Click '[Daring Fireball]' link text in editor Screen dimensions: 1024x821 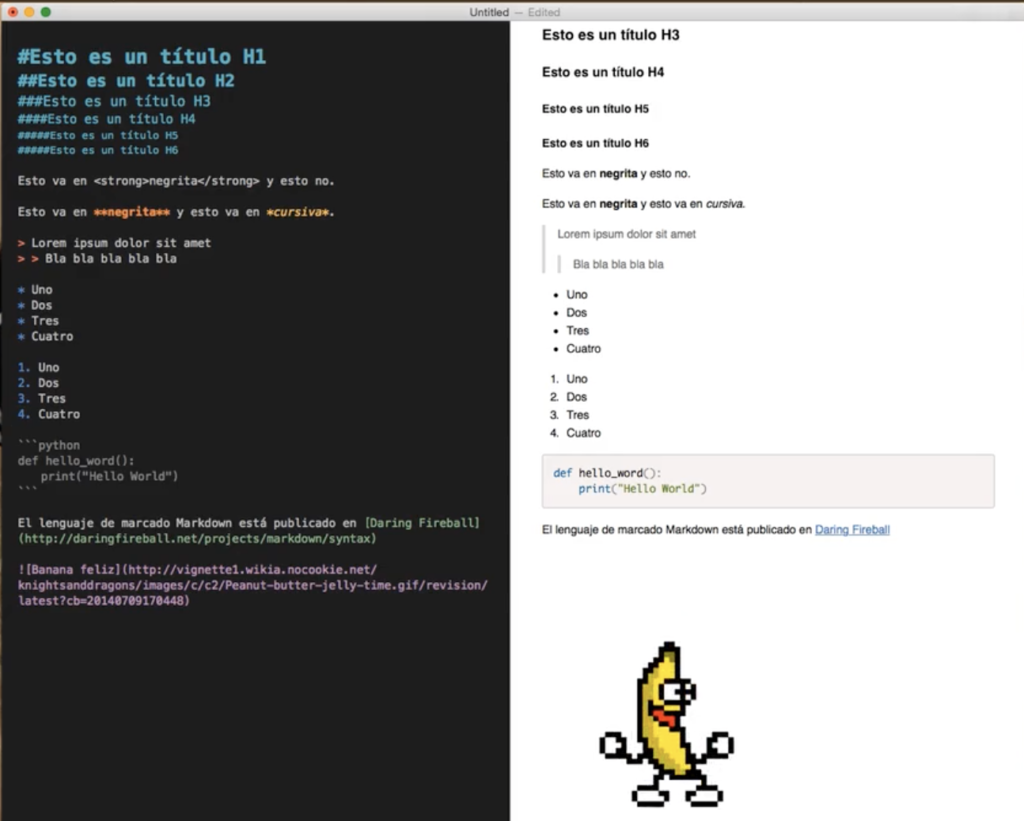422,523
